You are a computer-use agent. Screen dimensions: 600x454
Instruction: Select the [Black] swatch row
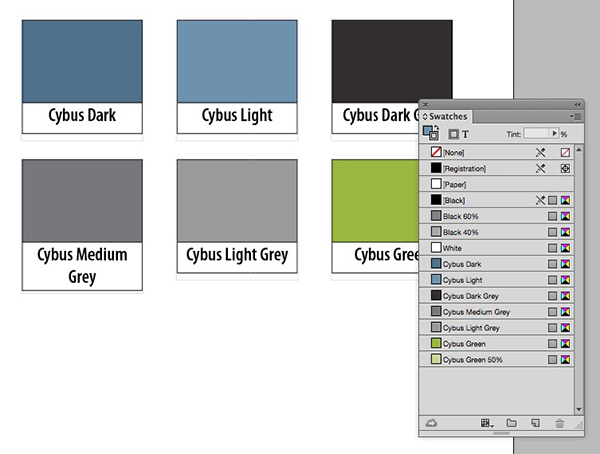[496, 200]
